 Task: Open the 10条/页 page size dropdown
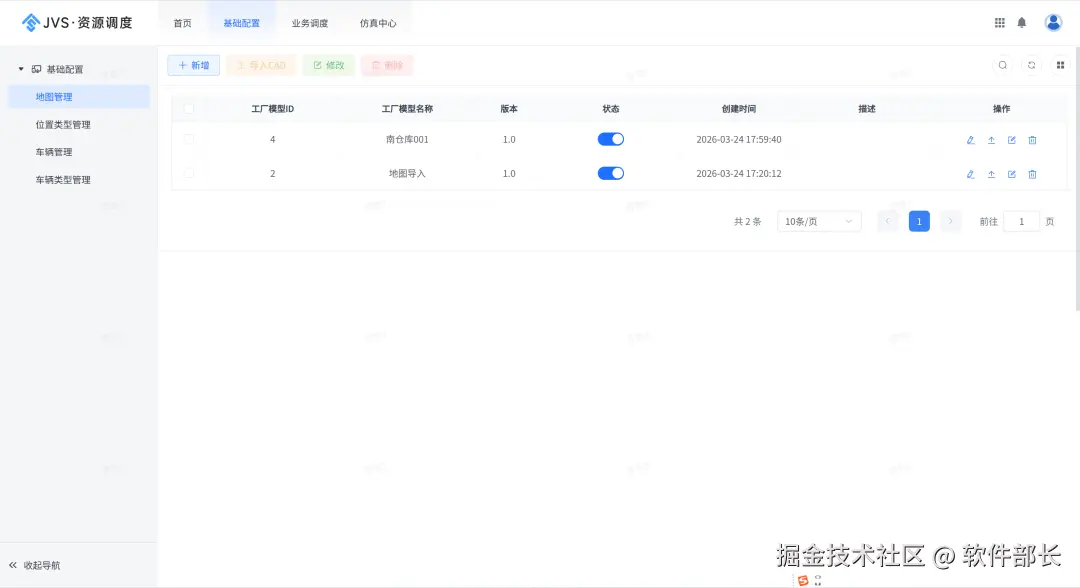pos(818,221)
